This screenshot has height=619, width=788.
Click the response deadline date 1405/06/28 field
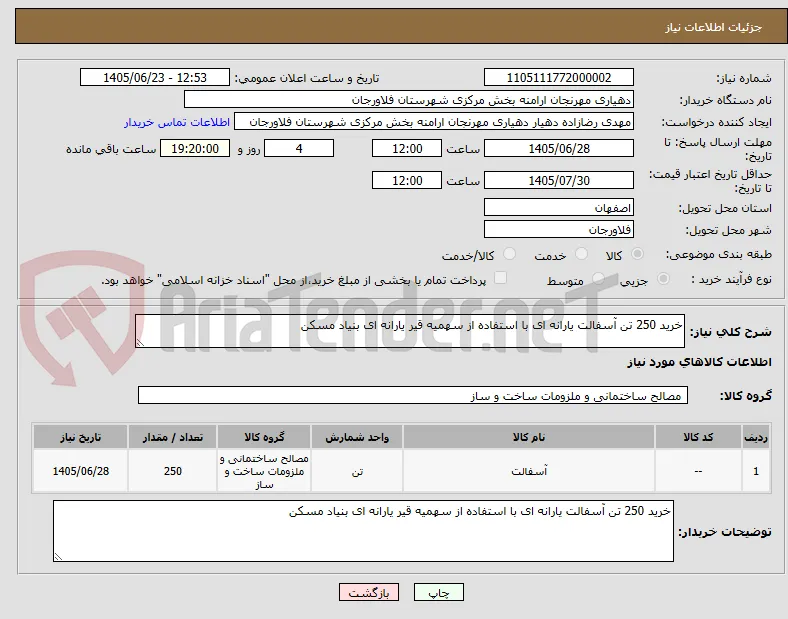[x=558, y=148]
